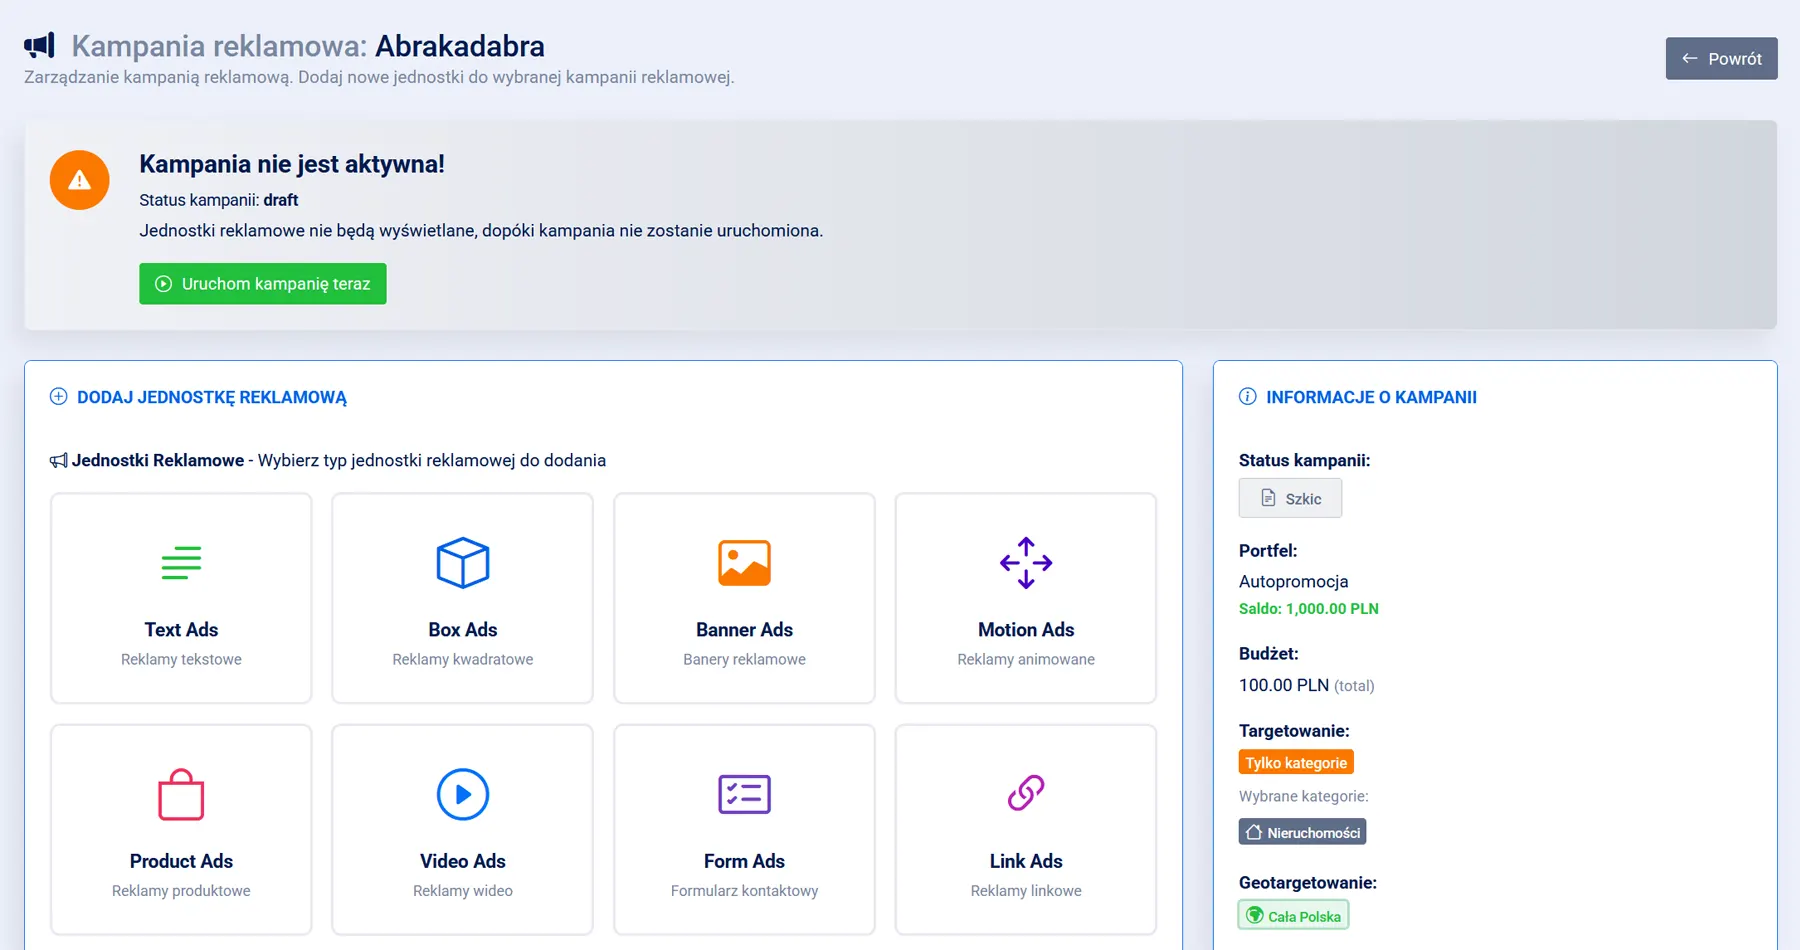Choose the Link Ads card title
The height and width of the screenshot is (950, 1800).
(x=1026, y=861)
